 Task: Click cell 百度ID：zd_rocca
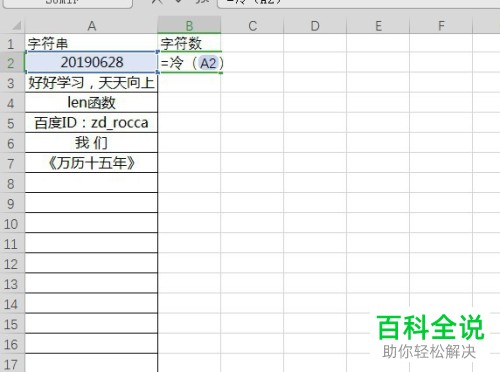click(91, 123)
